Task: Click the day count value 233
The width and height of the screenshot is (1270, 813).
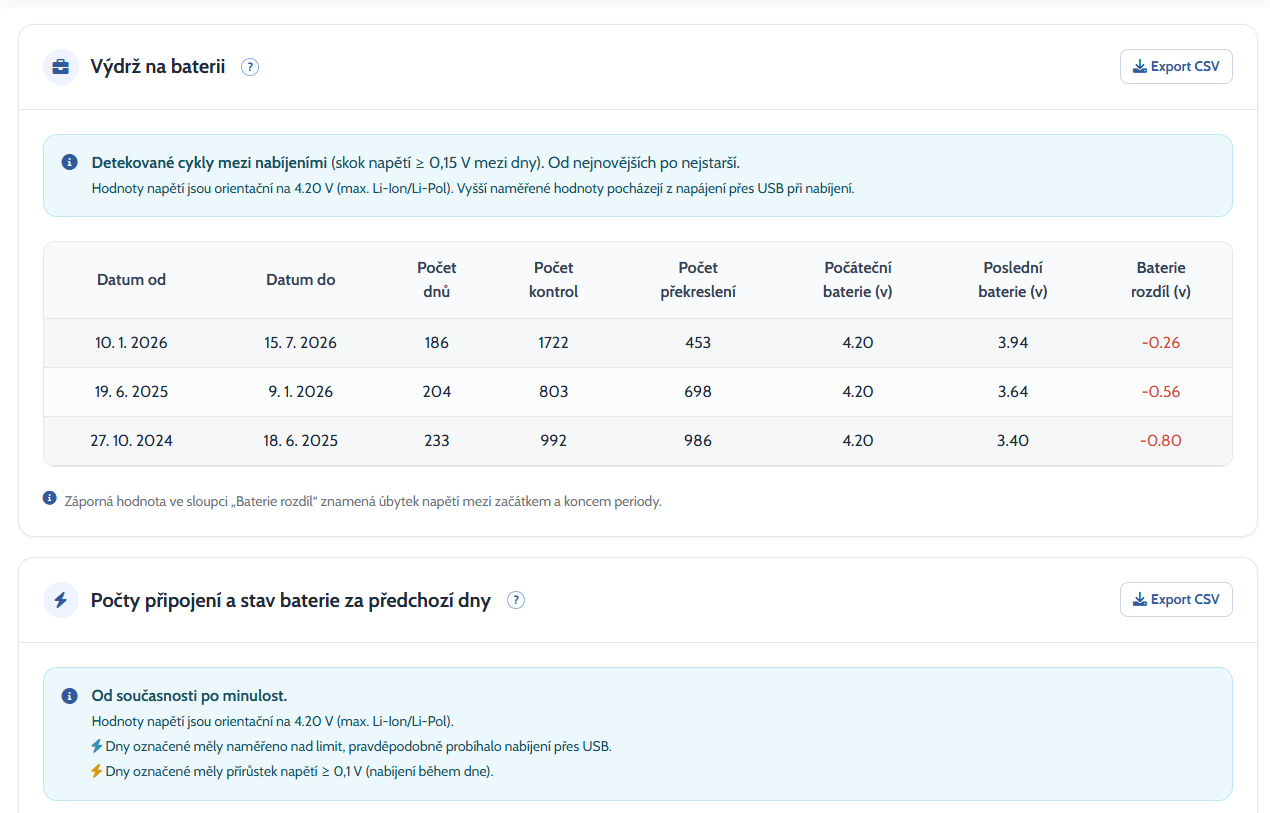Action: [437, 441]
